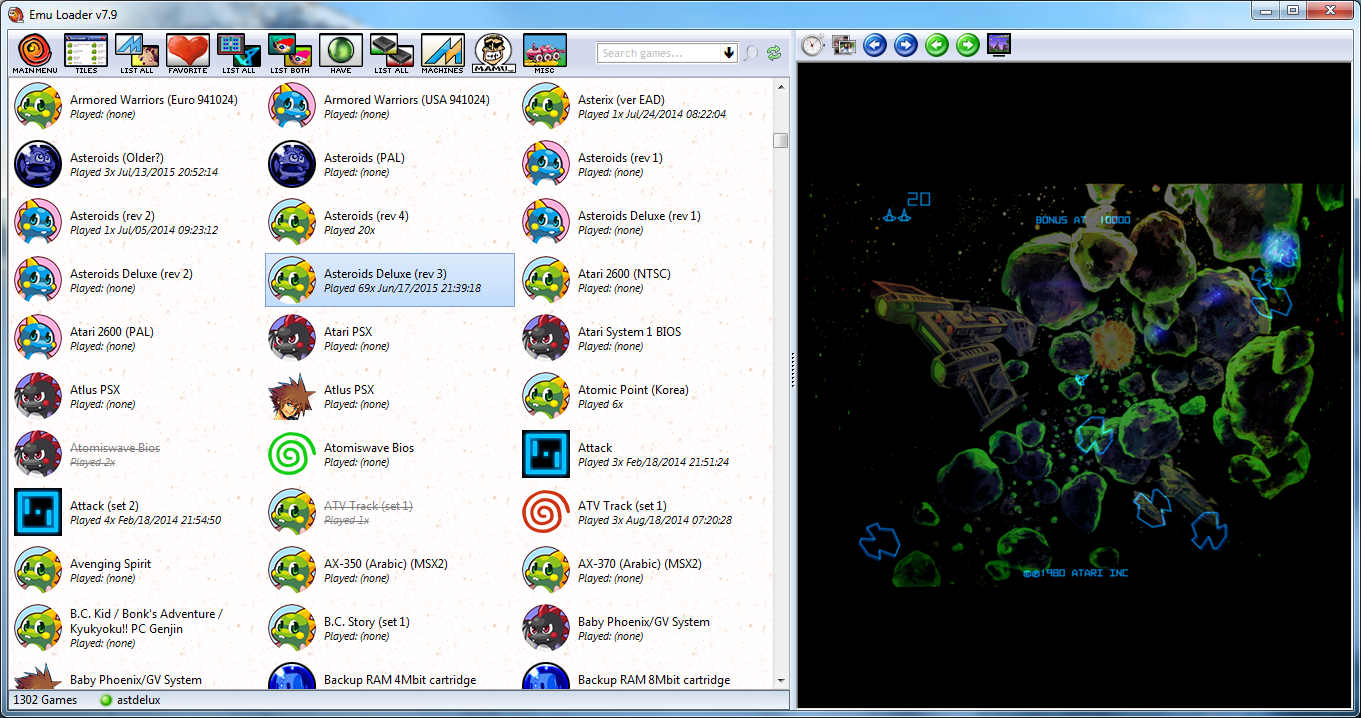
Task: Show Favorite games with heart icon
Action: coord(188,54)
